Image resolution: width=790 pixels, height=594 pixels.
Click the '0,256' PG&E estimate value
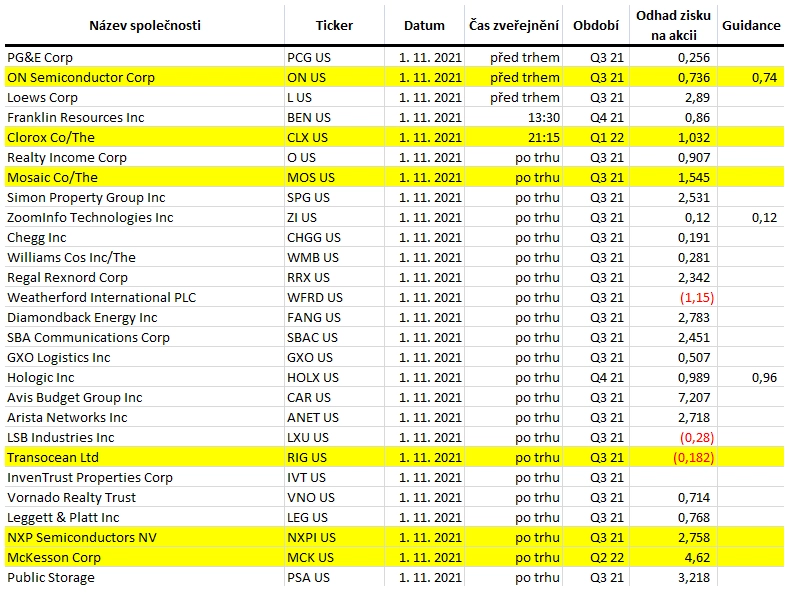[x=673, y=57]
